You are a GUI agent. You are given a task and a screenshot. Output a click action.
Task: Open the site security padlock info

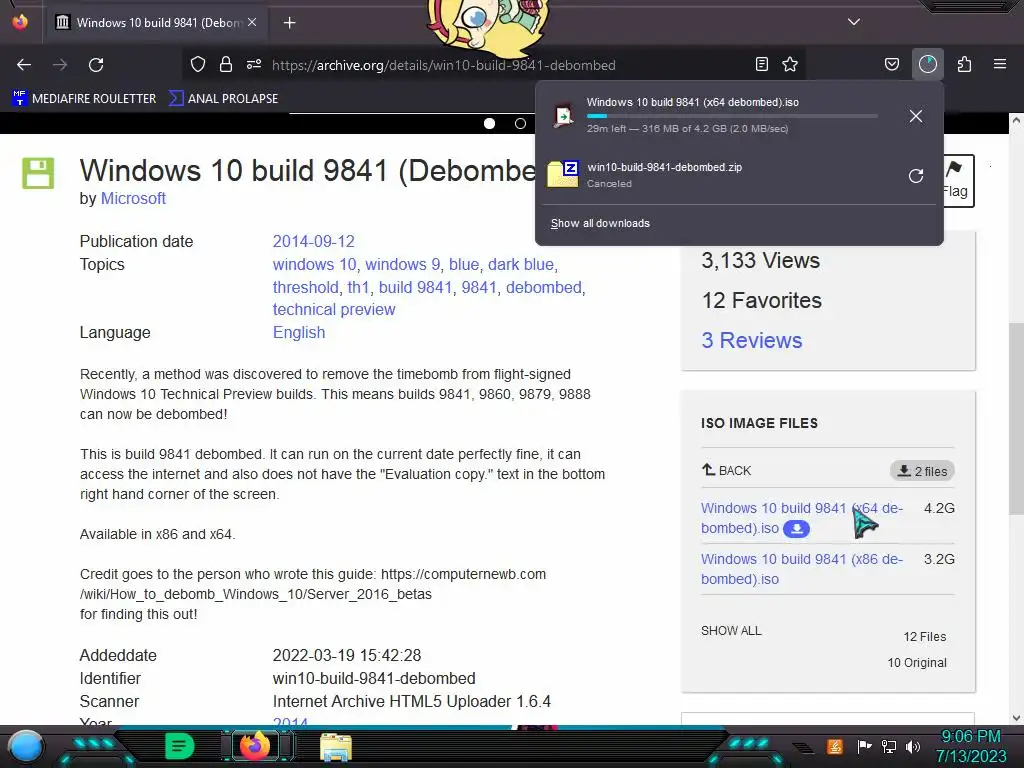pyautogui.click(x=226, y=64)
